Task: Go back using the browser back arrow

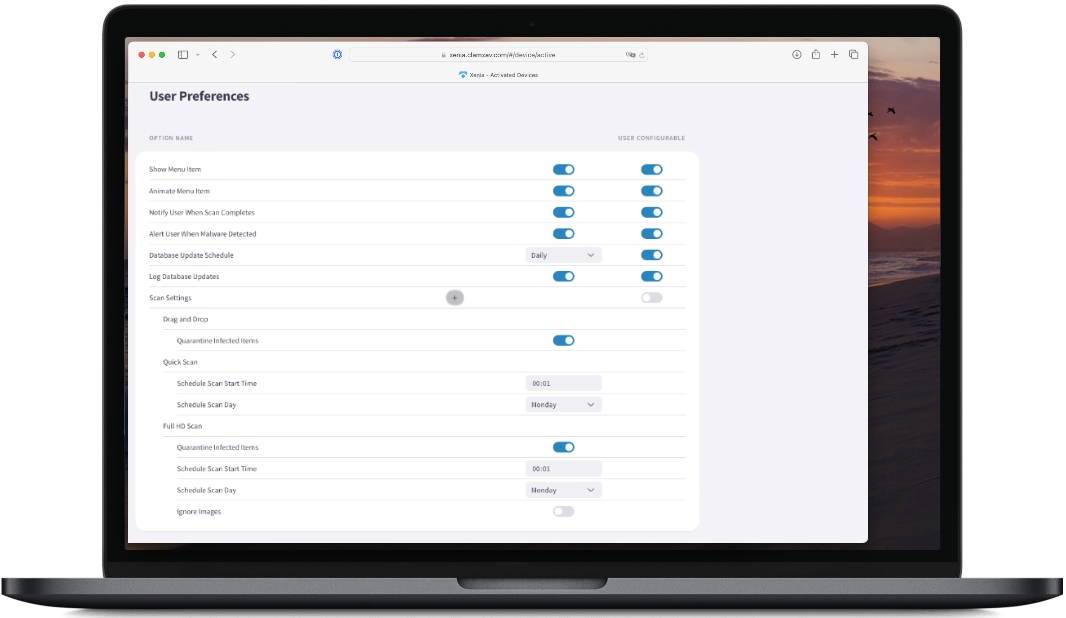Action: [x=215, y=55]
